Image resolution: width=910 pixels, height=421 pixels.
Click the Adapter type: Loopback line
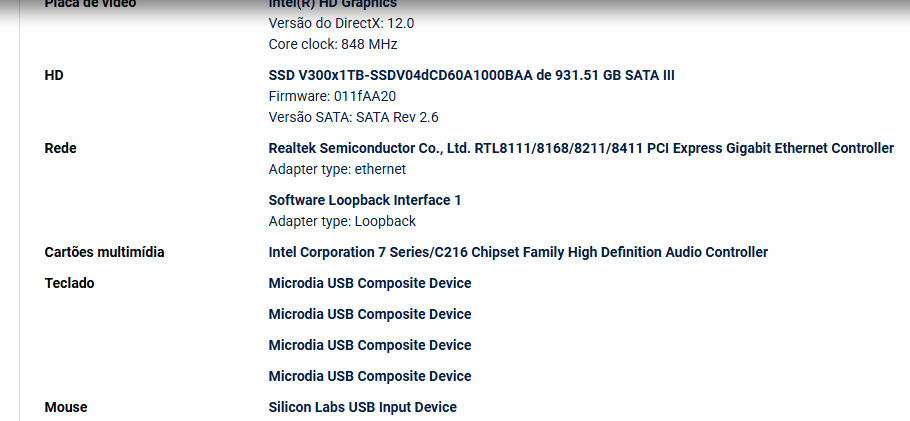coord(342,221)
